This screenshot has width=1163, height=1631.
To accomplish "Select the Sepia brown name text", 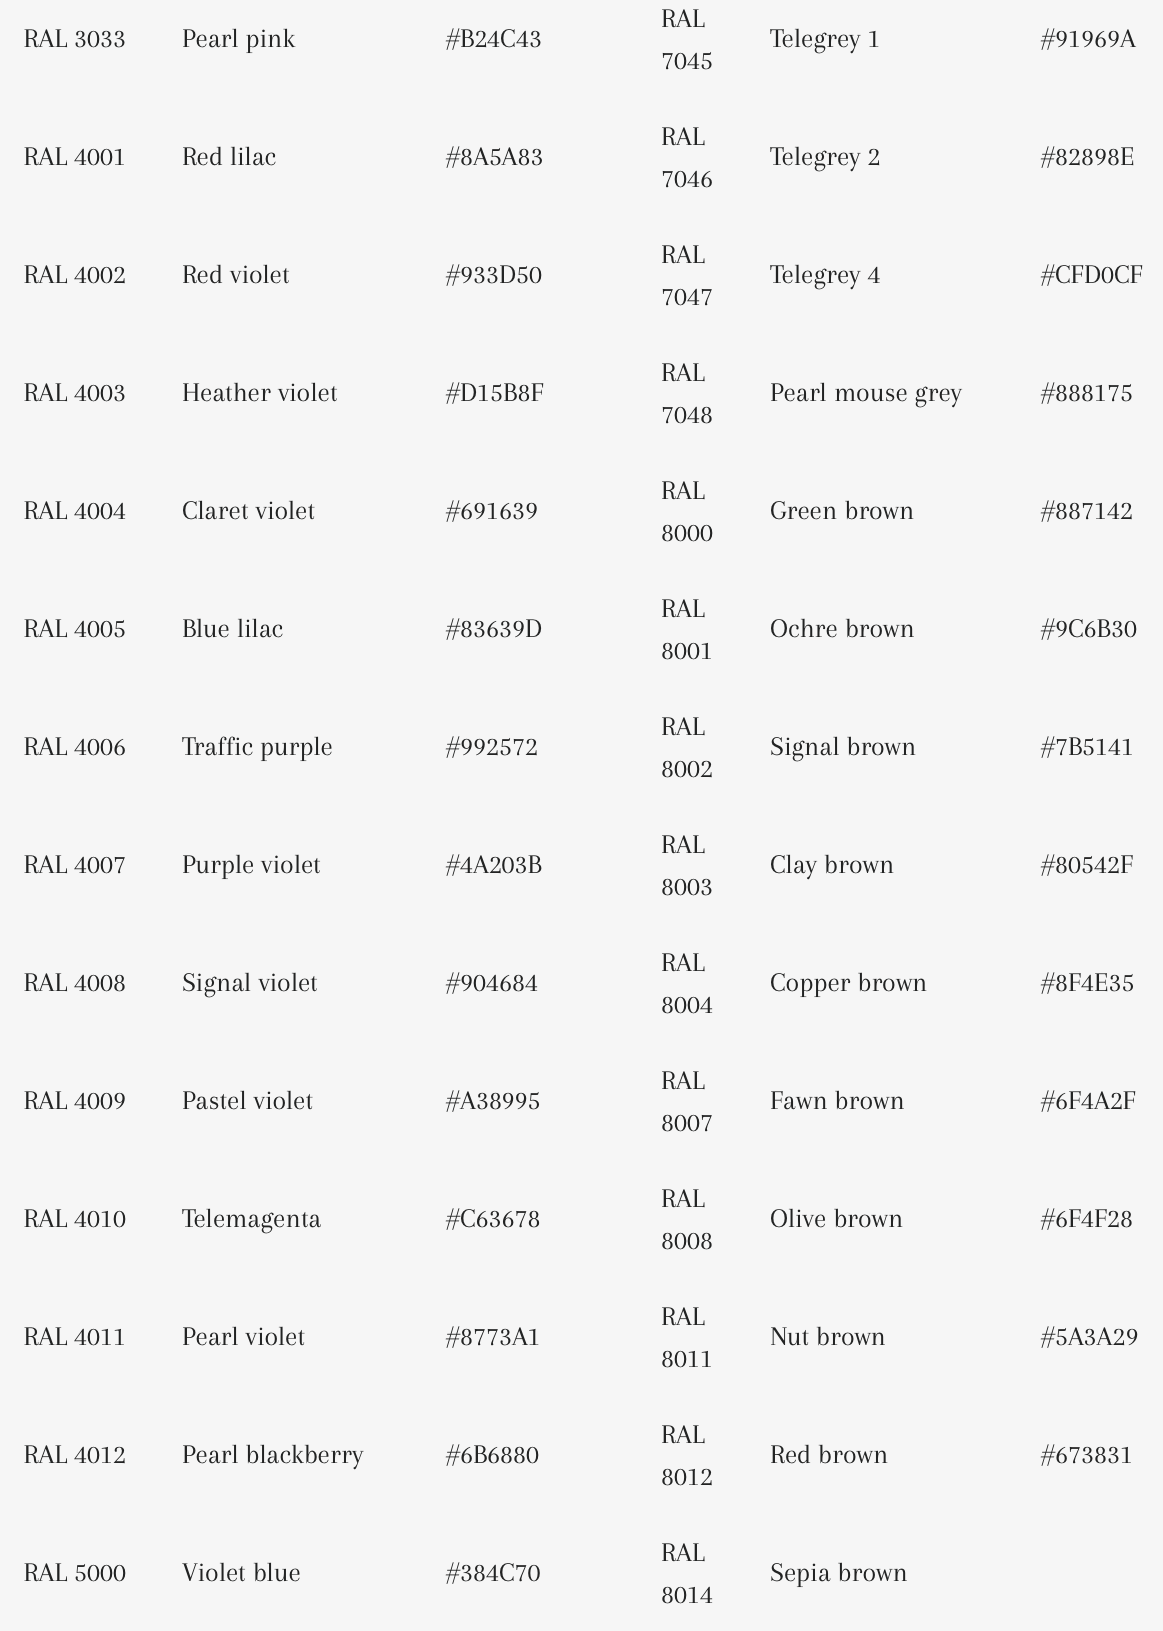I will click(838, 1574).
